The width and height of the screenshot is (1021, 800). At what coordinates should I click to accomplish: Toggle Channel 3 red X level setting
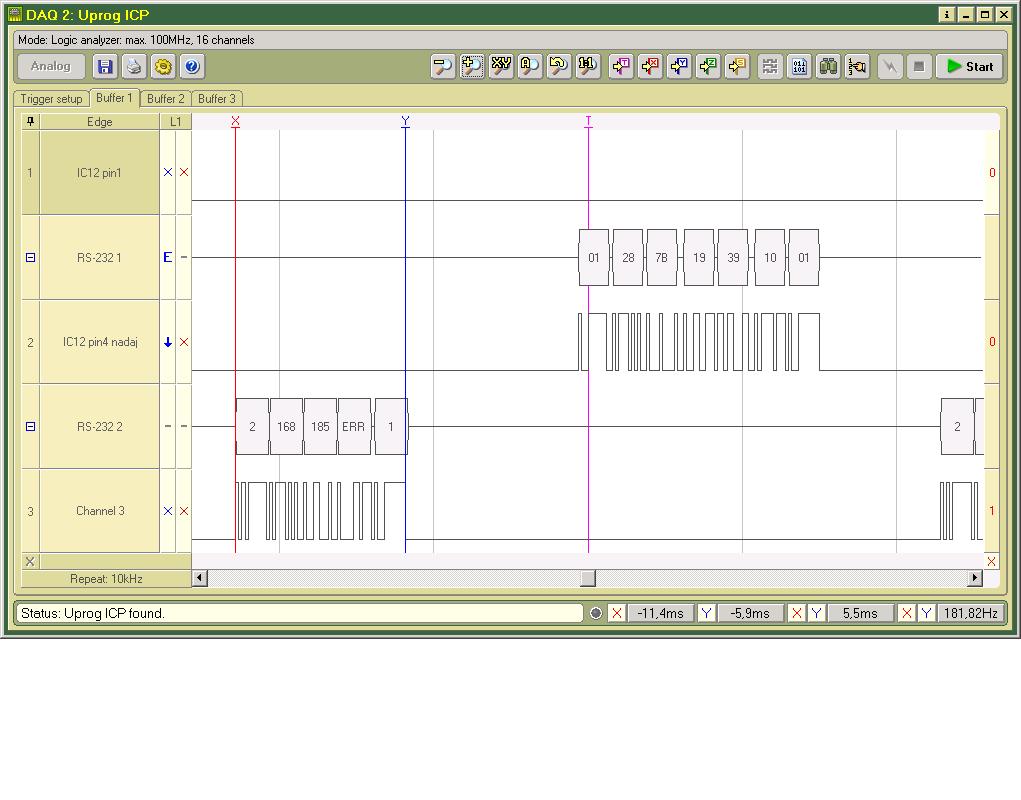(x=184, y=512)
